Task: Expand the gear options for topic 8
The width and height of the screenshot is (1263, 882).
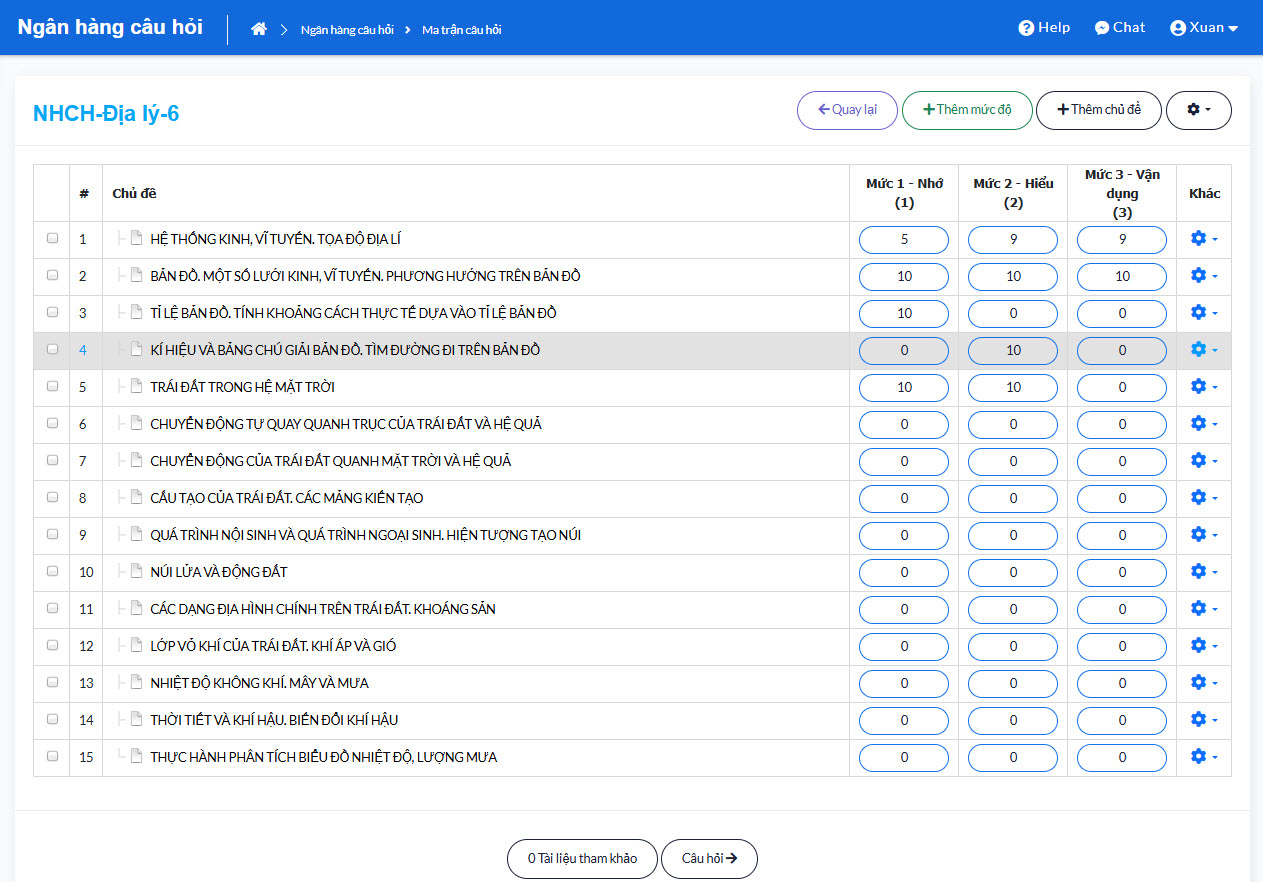Action: 1204,498
